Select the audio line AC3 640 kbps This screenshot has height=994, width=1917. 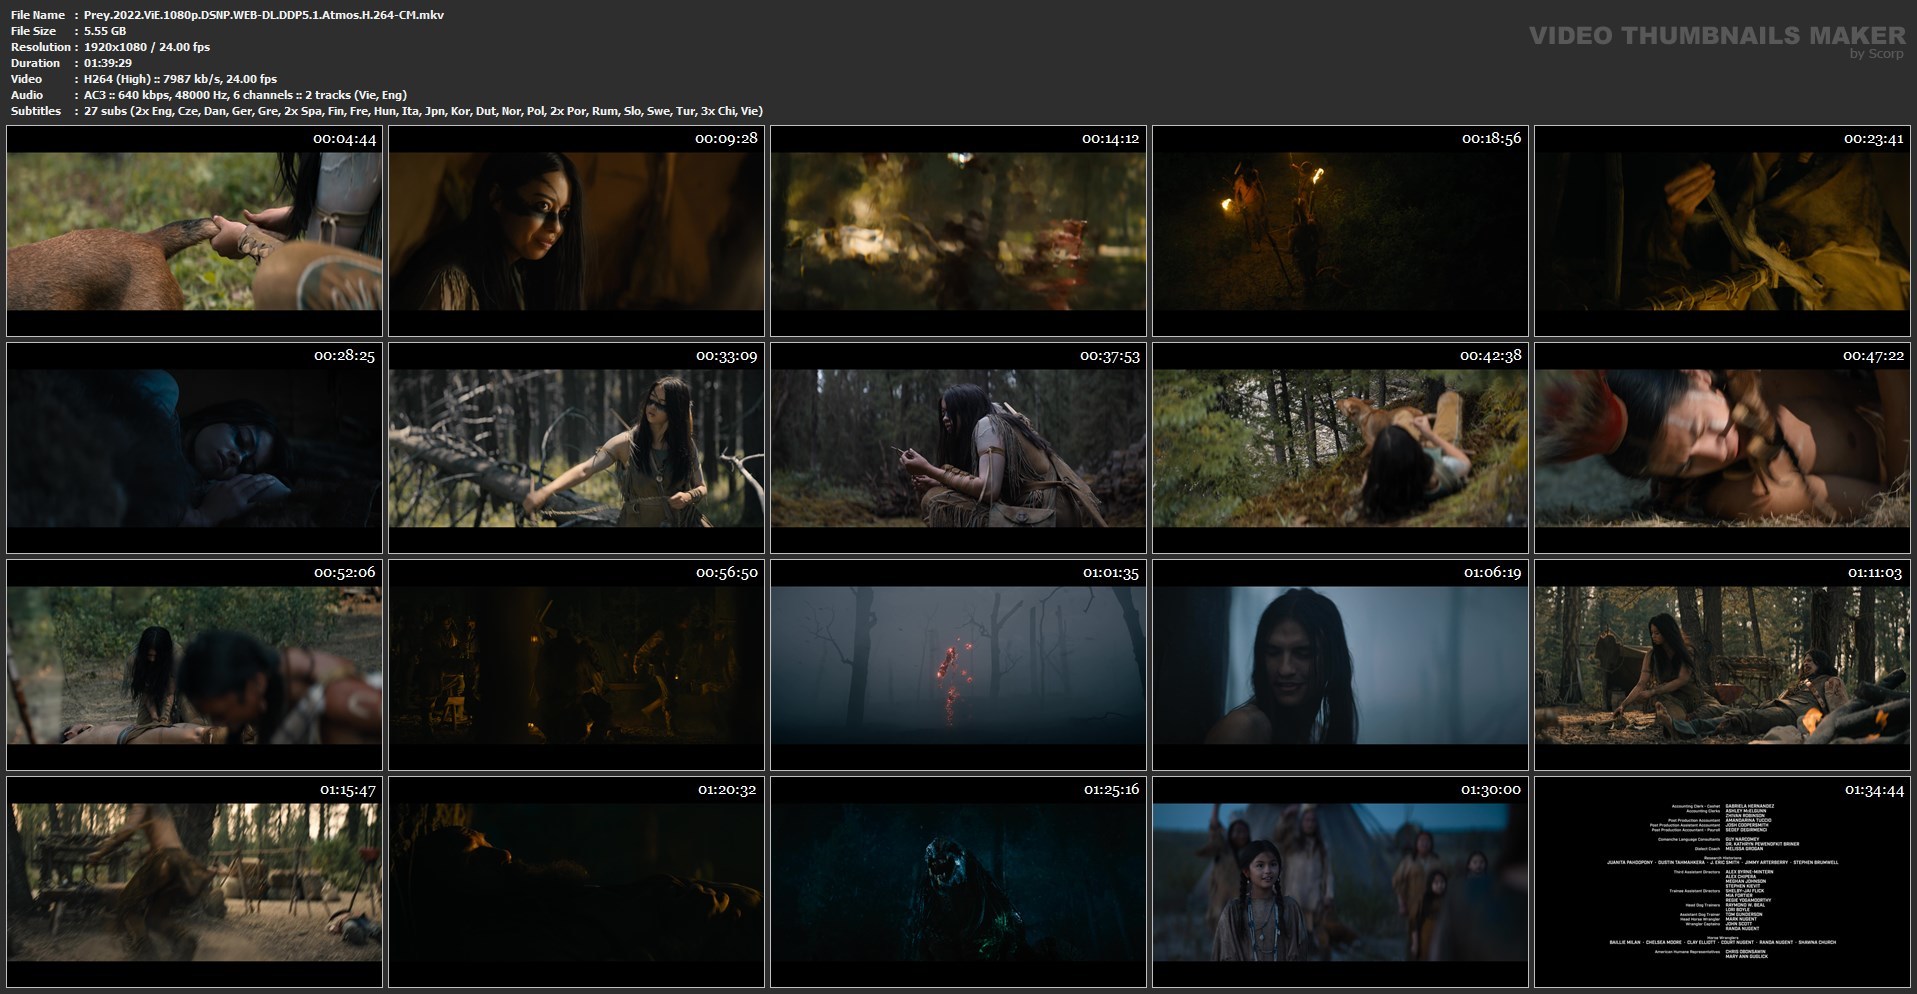245,95
